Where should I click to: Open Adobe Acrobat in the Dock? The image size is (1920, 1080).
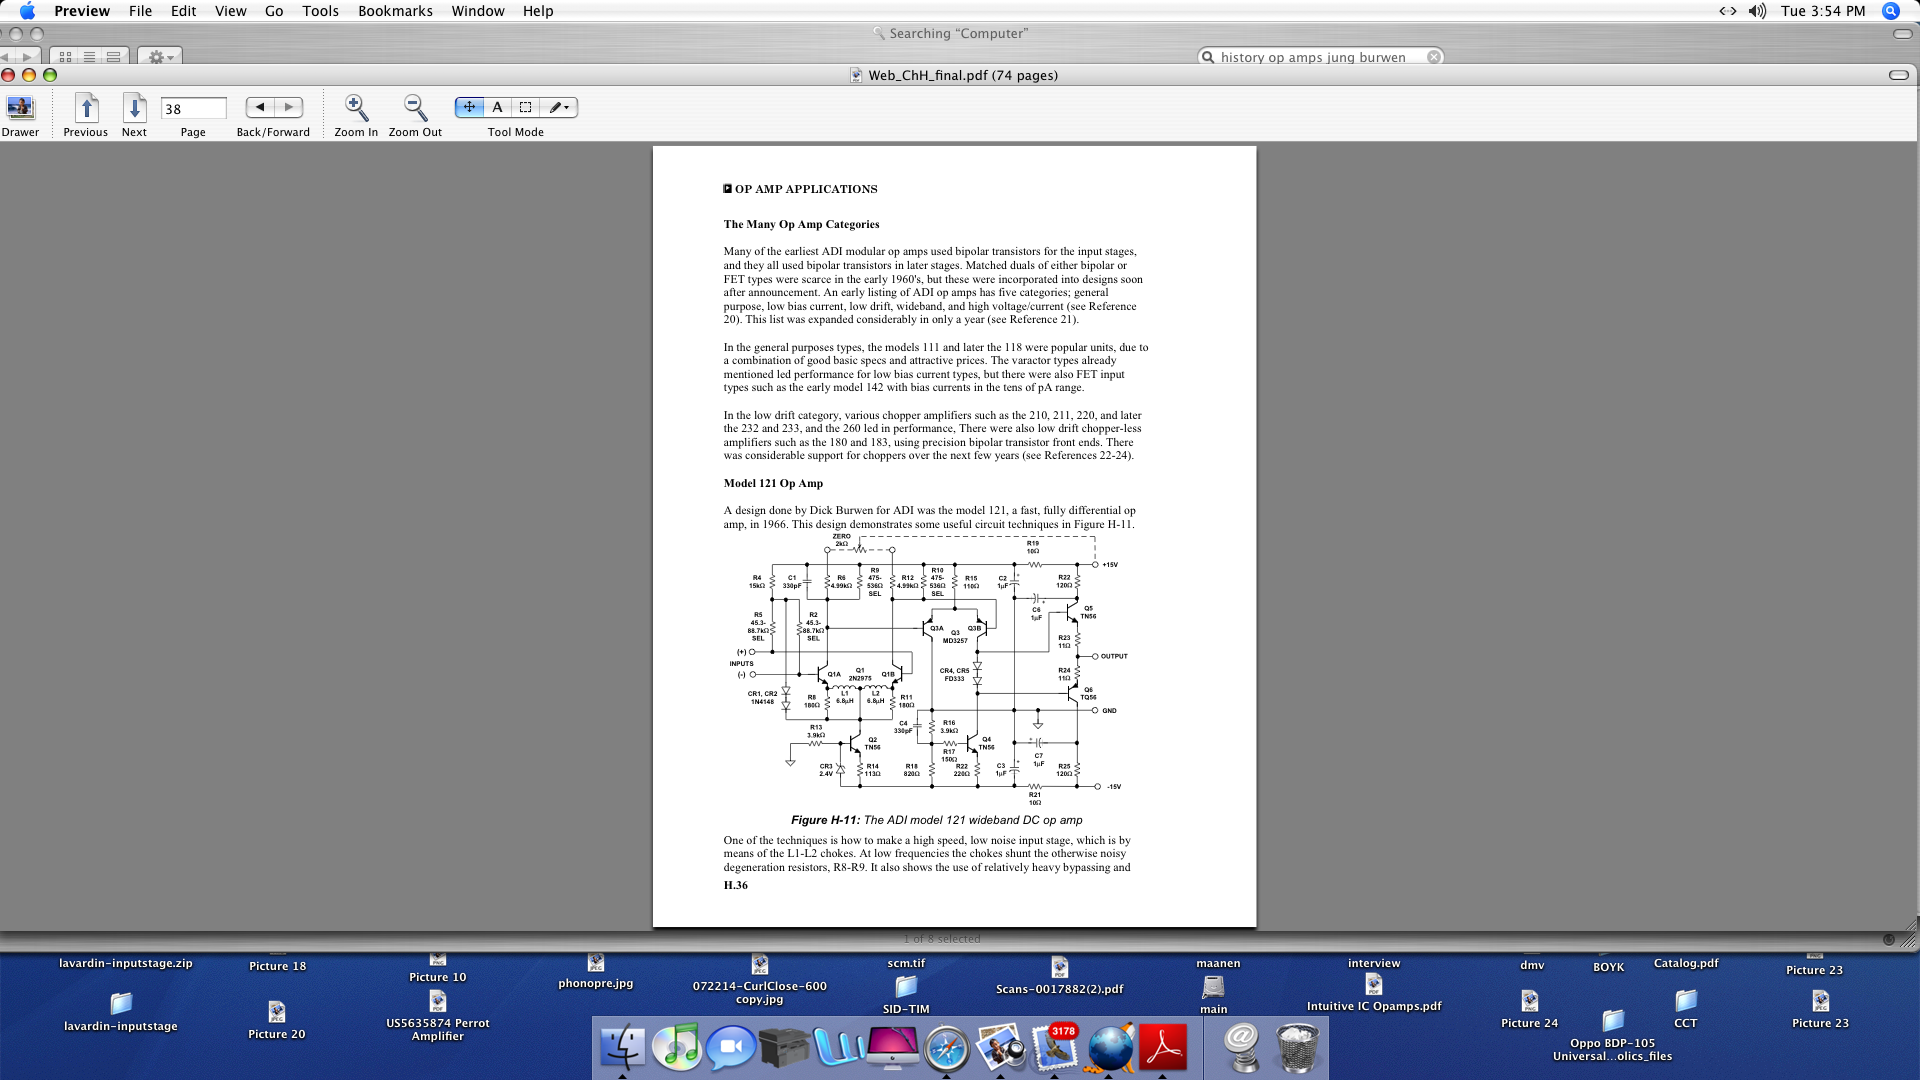tap(1163, 1047)
